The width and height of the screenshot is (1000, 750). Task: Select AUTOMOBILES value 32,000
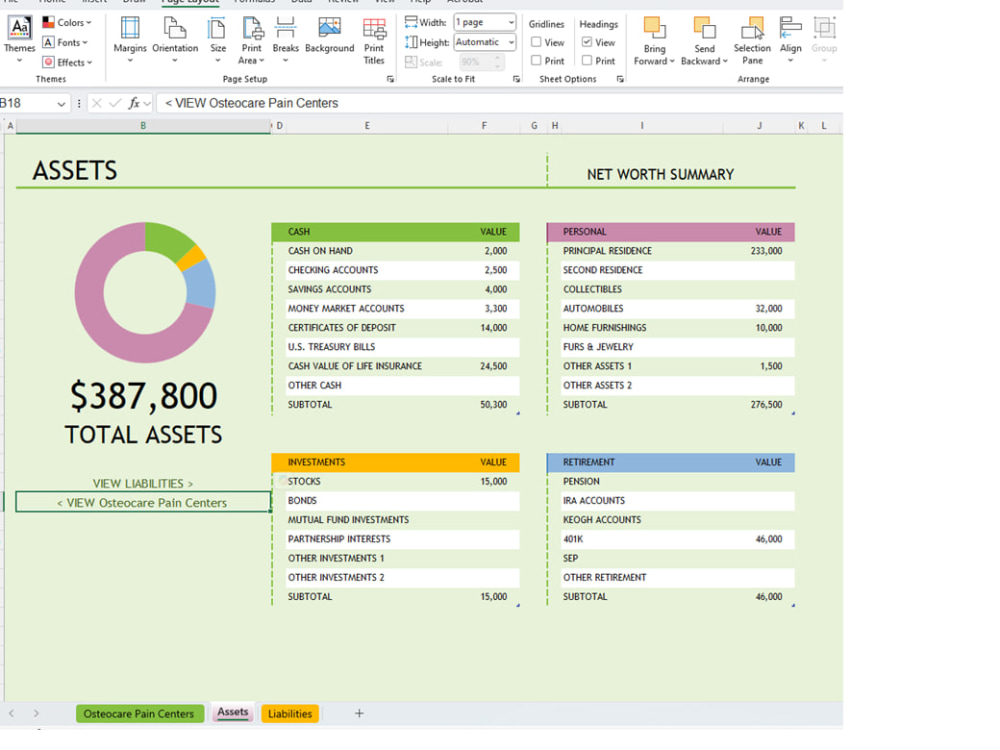[768, 309]
